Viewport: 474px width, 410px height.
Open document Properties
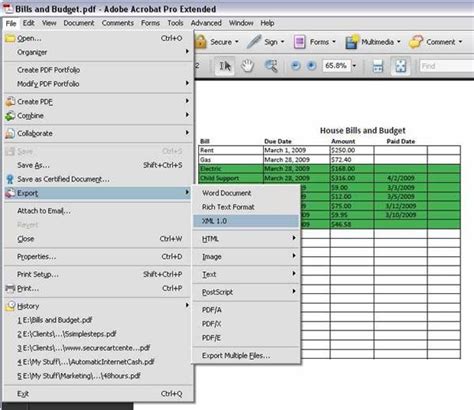(97, 257)
